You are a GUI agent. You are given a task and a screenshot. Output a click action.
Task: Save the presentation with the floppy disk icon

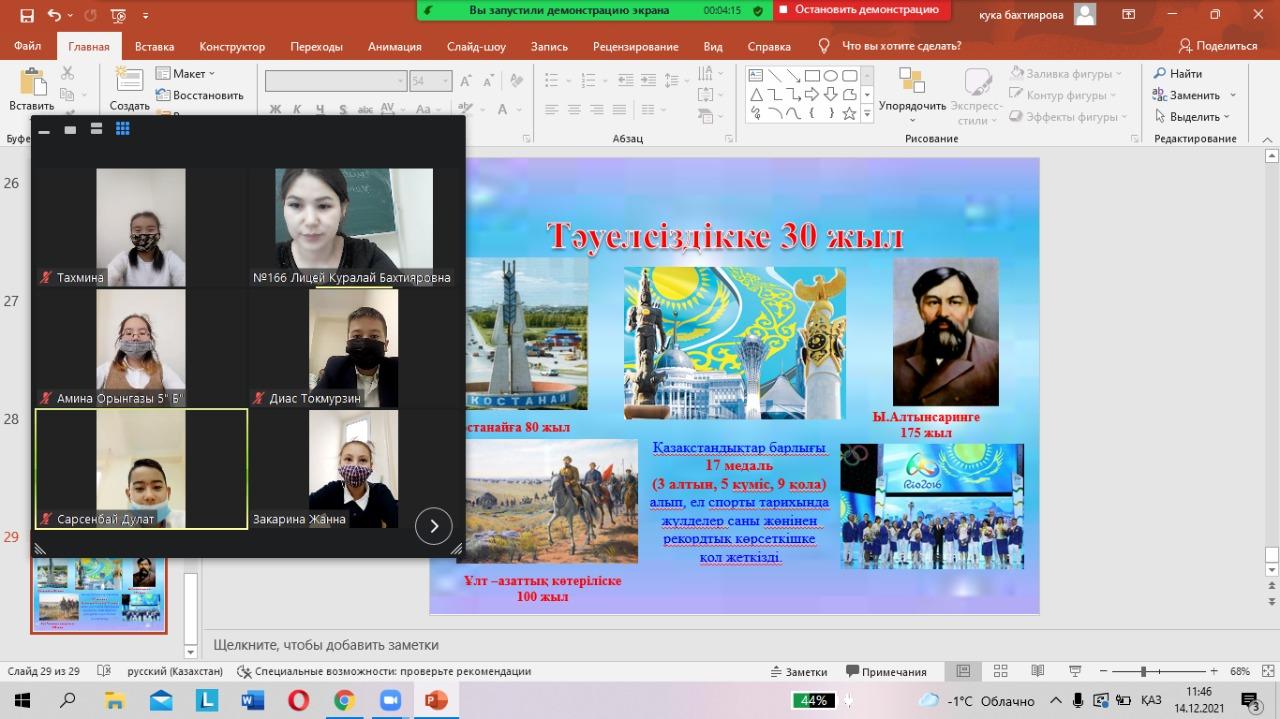pyautogui.click(x=26, y=15)
